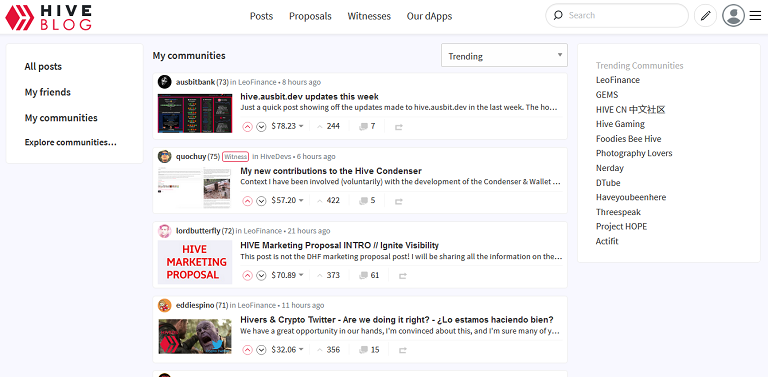Open the hamburger menu icon
The height and width of the screenshot is (377, 768).
[x=755, y=16]
